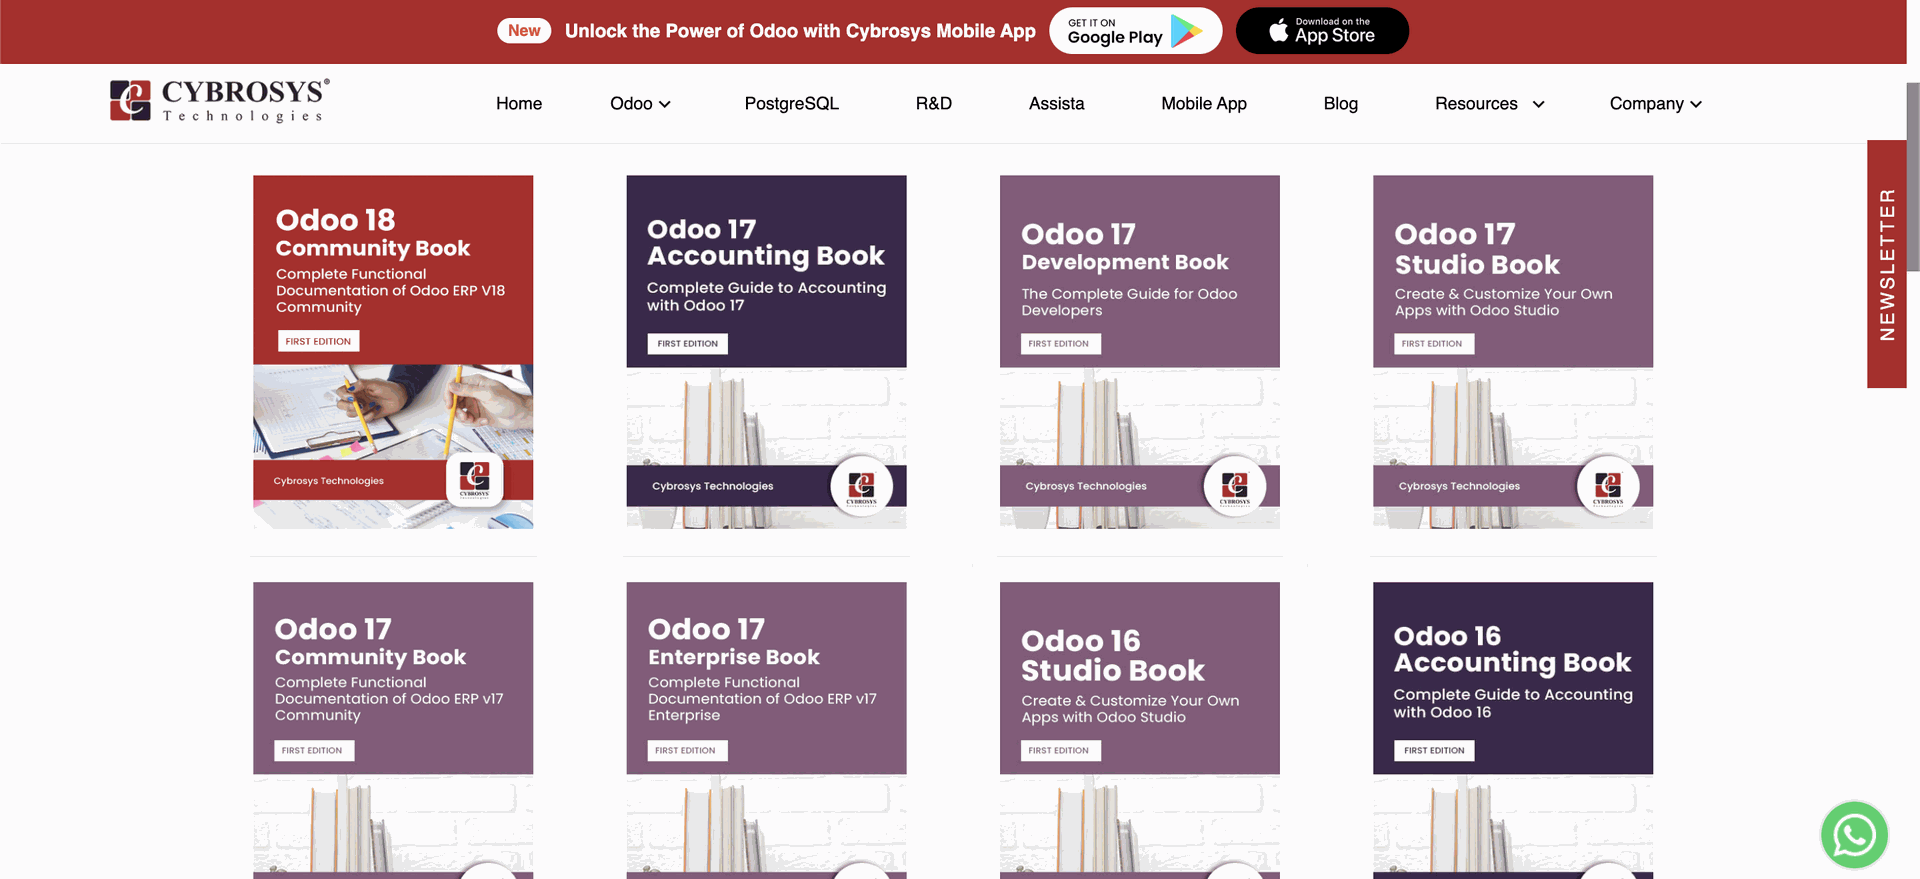This screenshot has height=879, width=1920.
Task: Expand the Resources dropdown
Action: point(1490,104)
